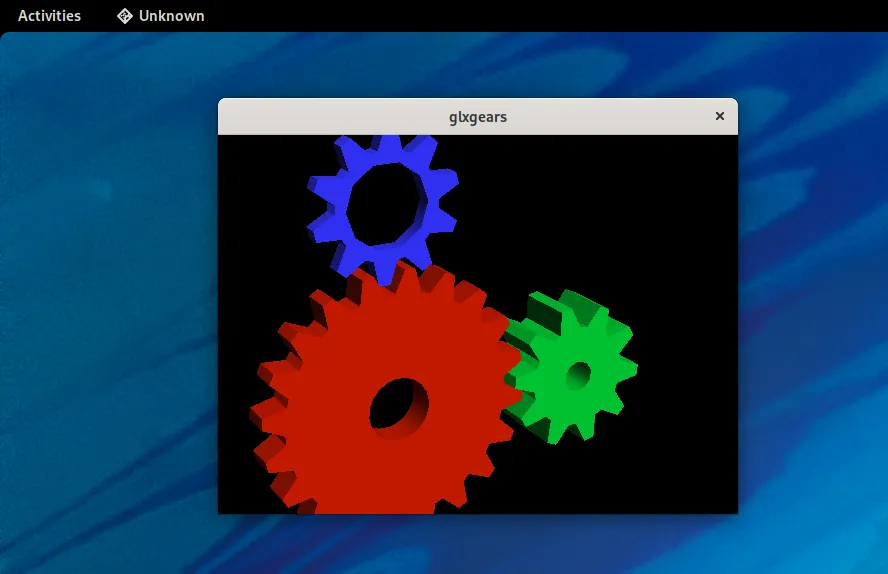
Task: Click the diamond icon beside Unknown
Action: (125, 16)
